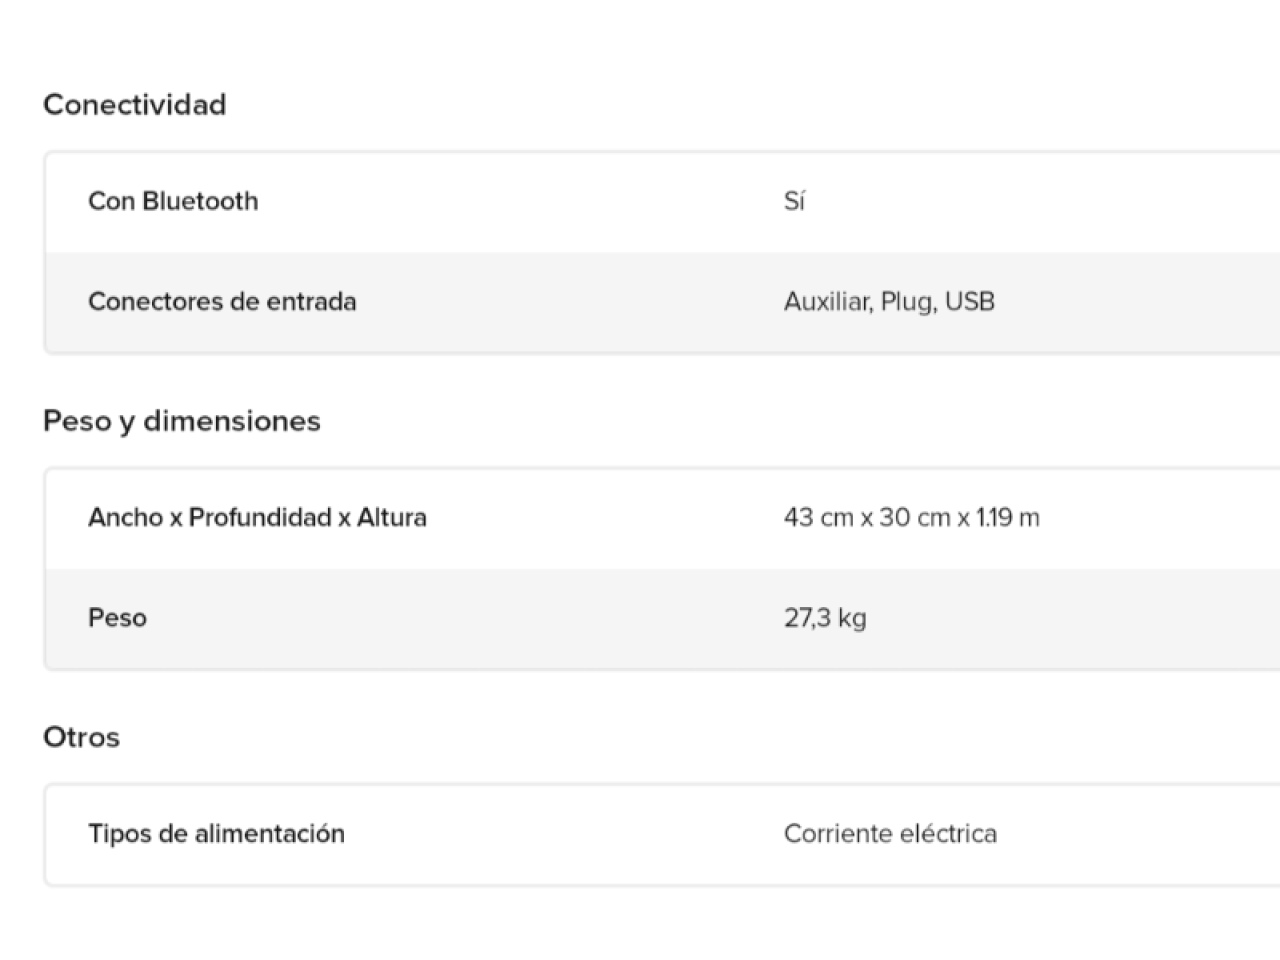Viewport: 1280px width, 960px height.
Task: Click the Conectividad section heading
Action: coord(135,105)
